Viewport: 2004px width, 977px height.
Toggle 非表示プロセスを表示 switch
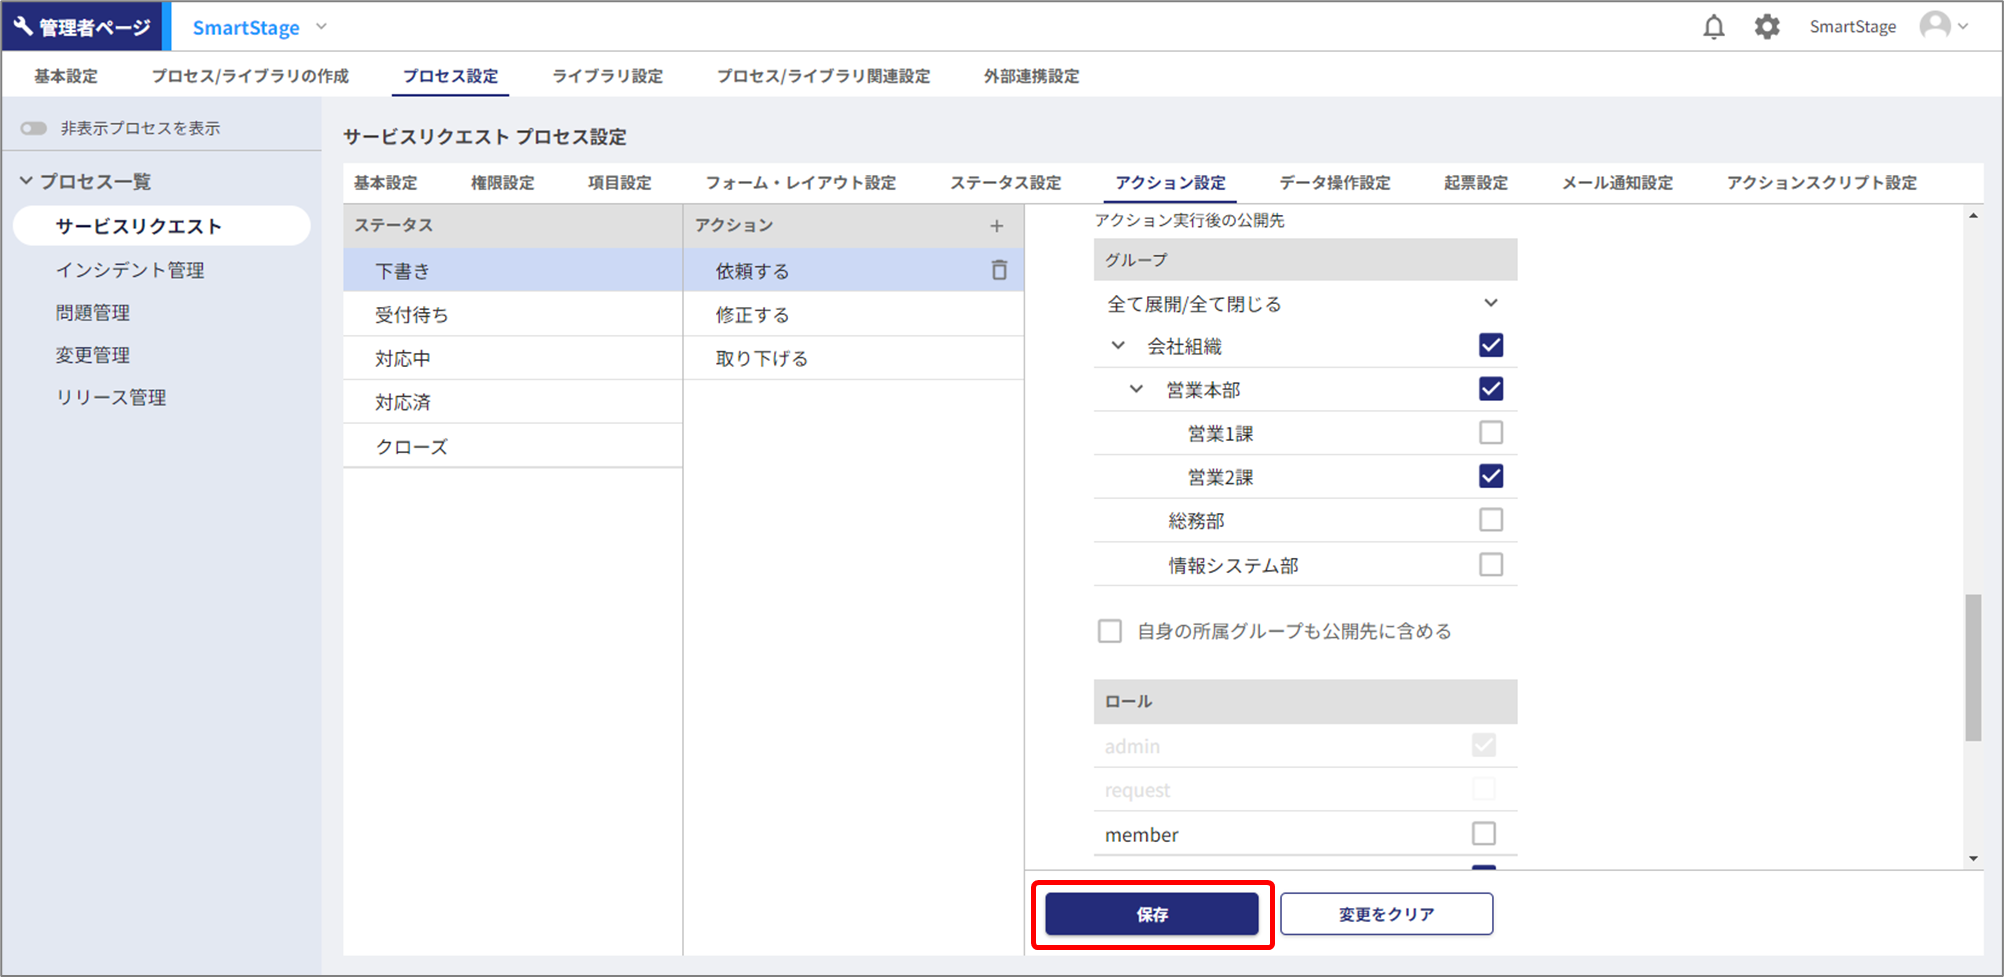pyautogui.click(x=34, y=128)
